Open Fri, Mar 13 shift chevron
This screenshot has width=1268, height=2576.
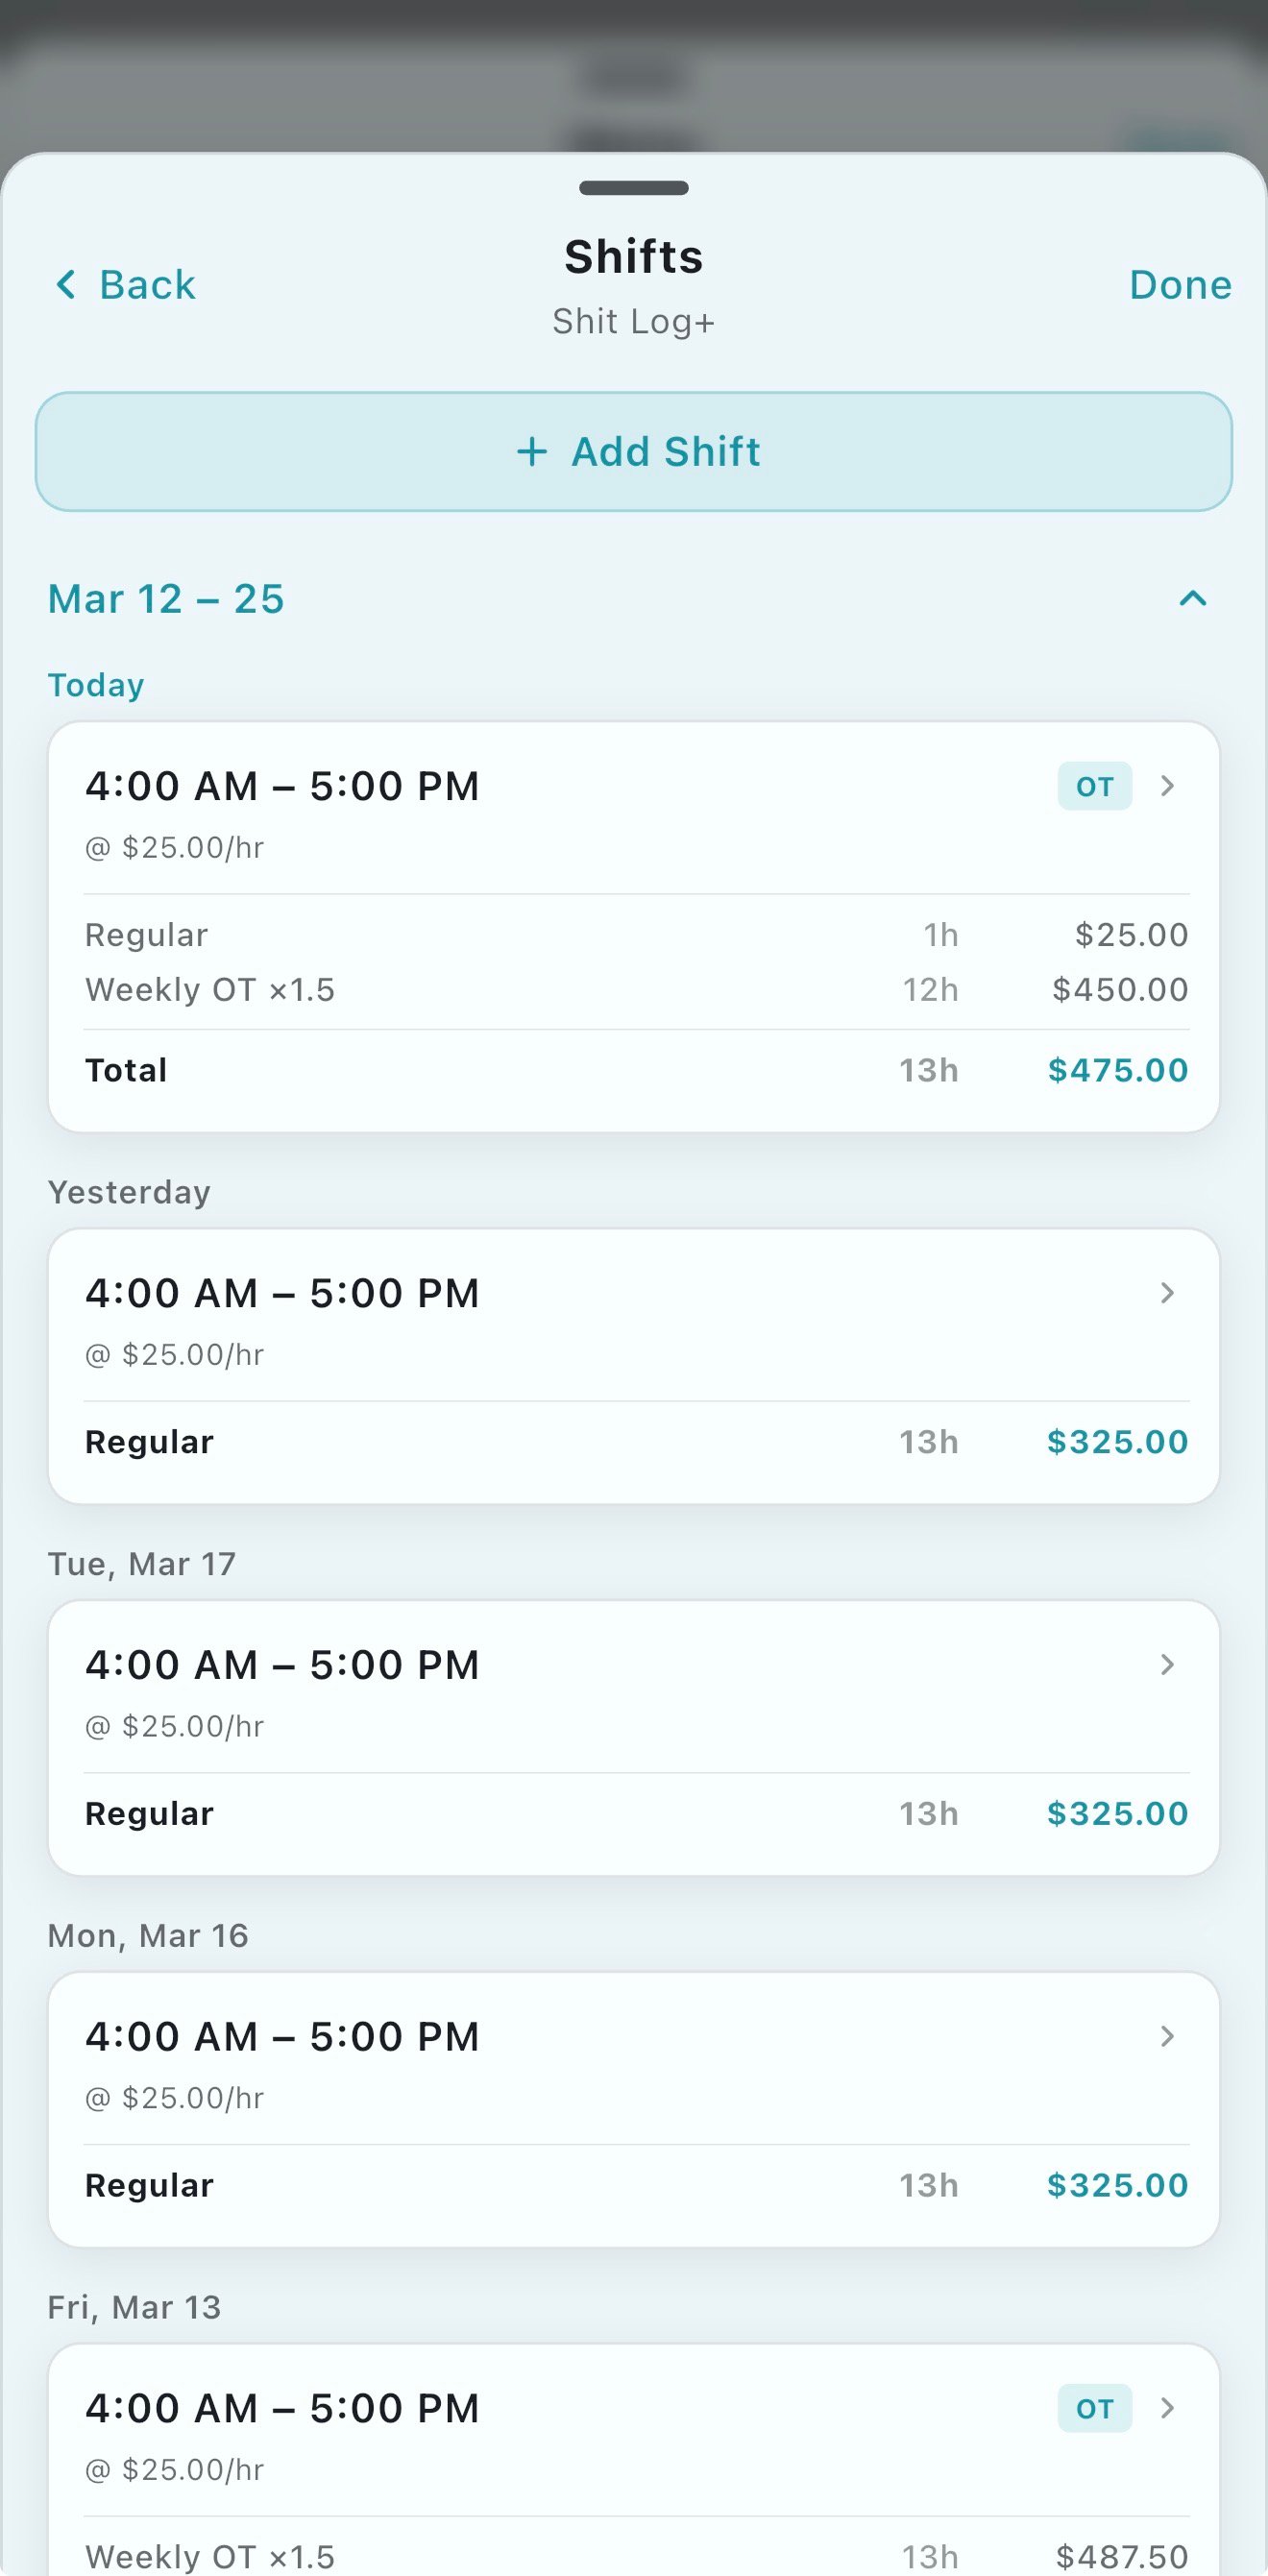[x=1167, y=2409]
